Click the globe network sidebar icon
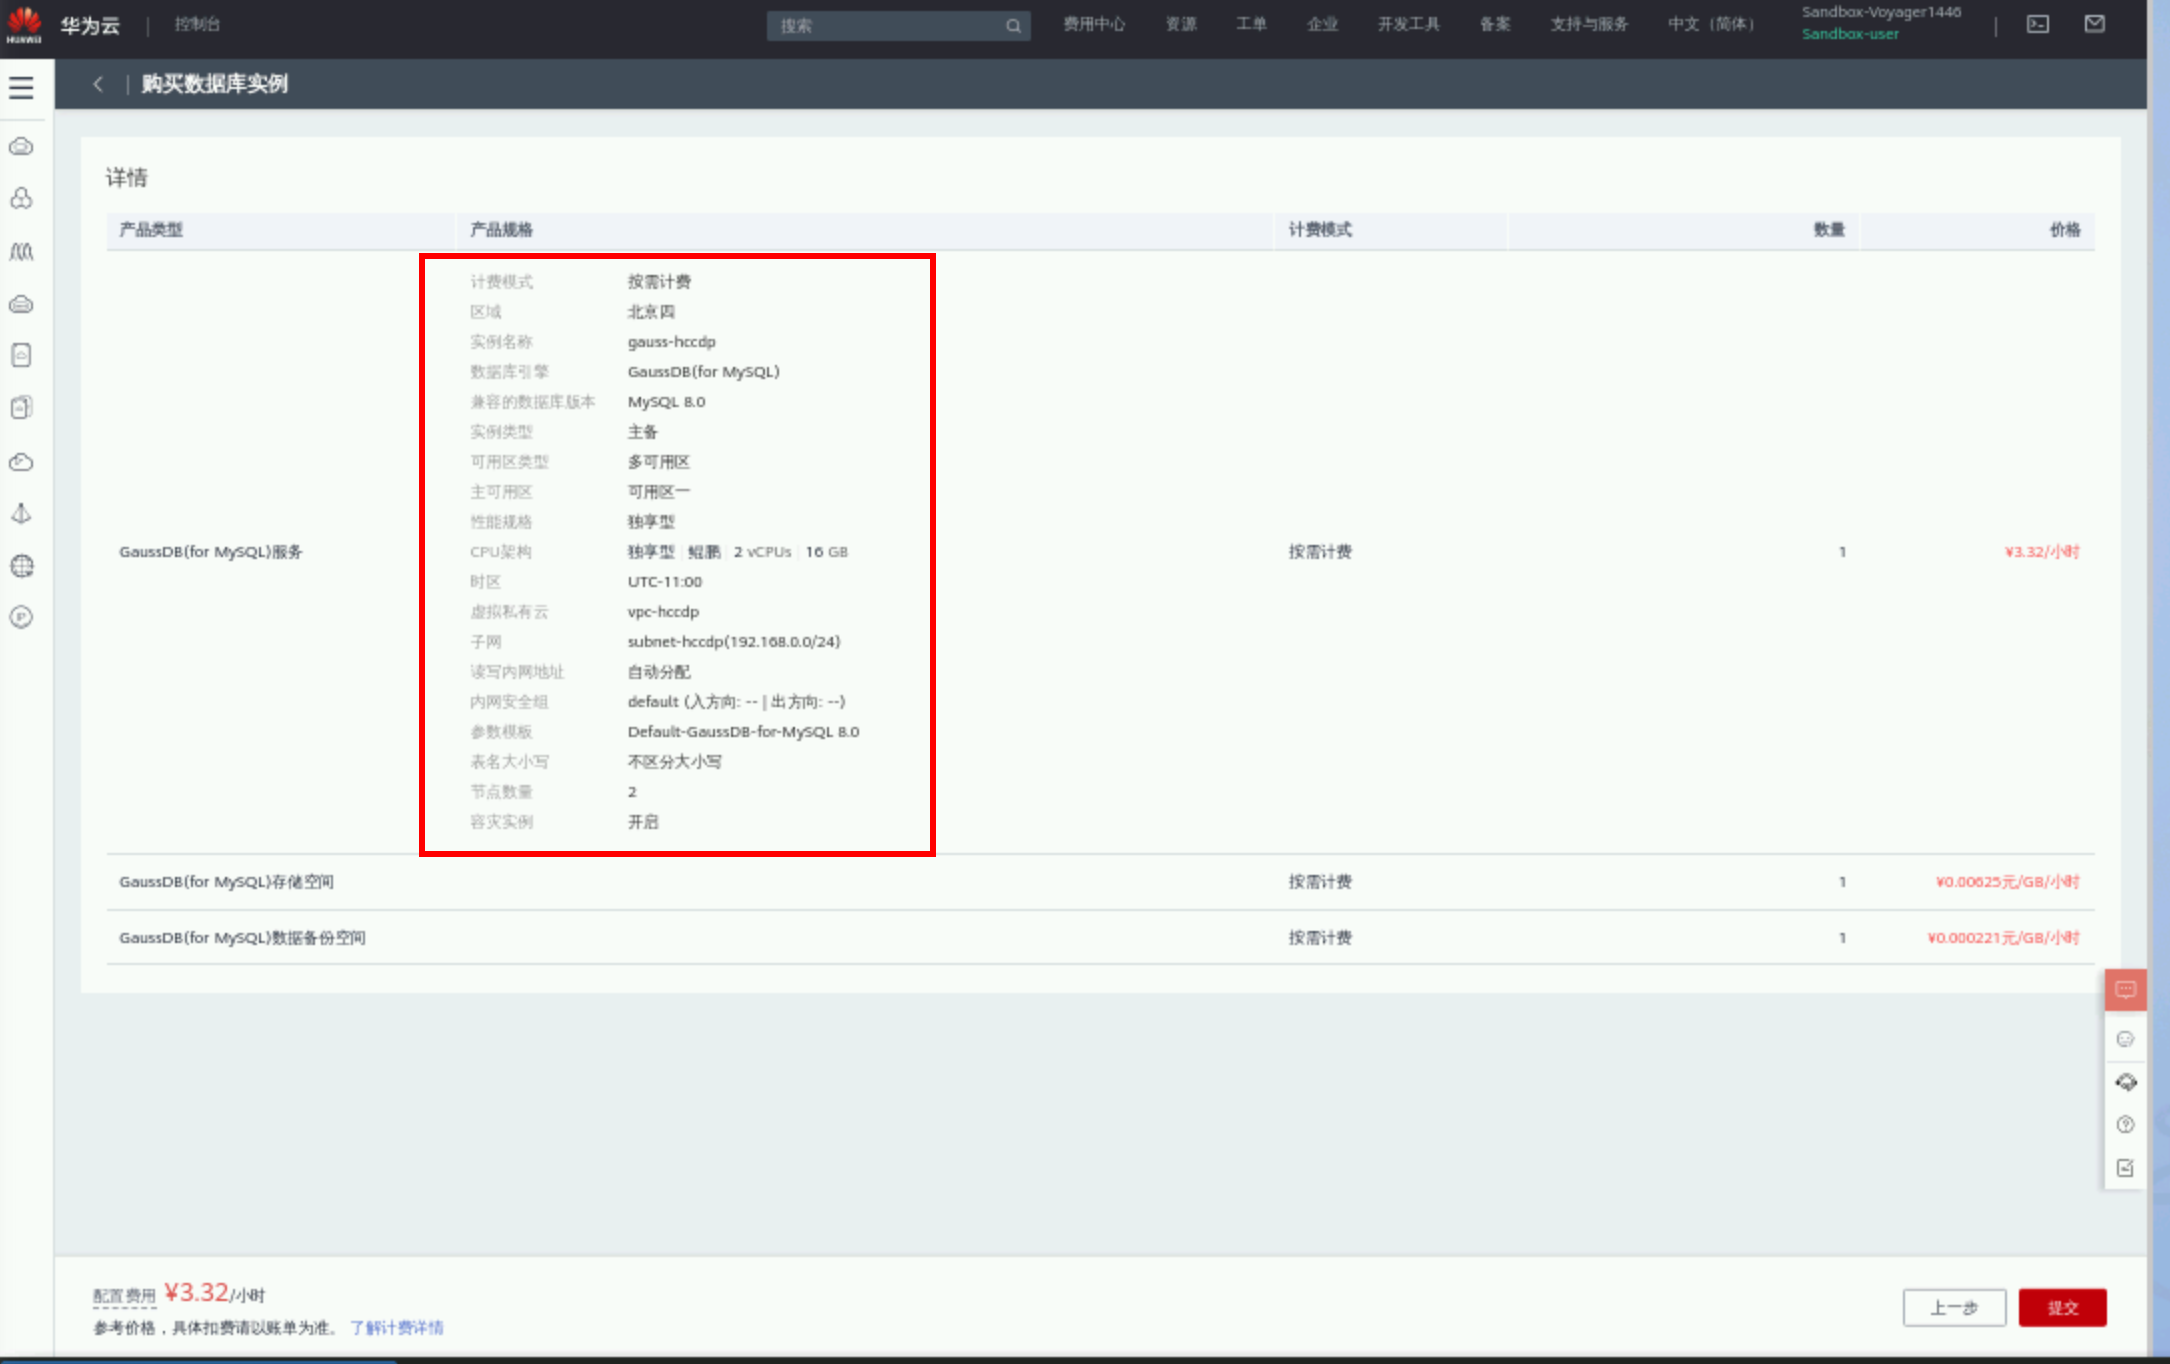 [21, 566]
